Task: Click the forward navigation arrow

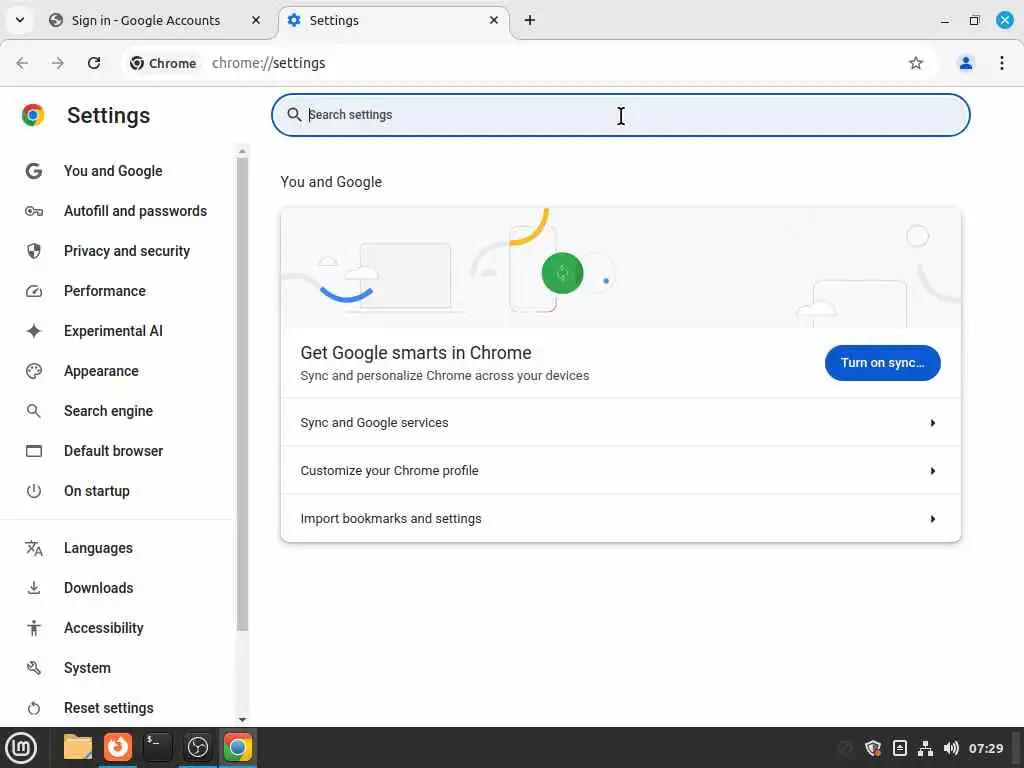Action: coord(58,63)
